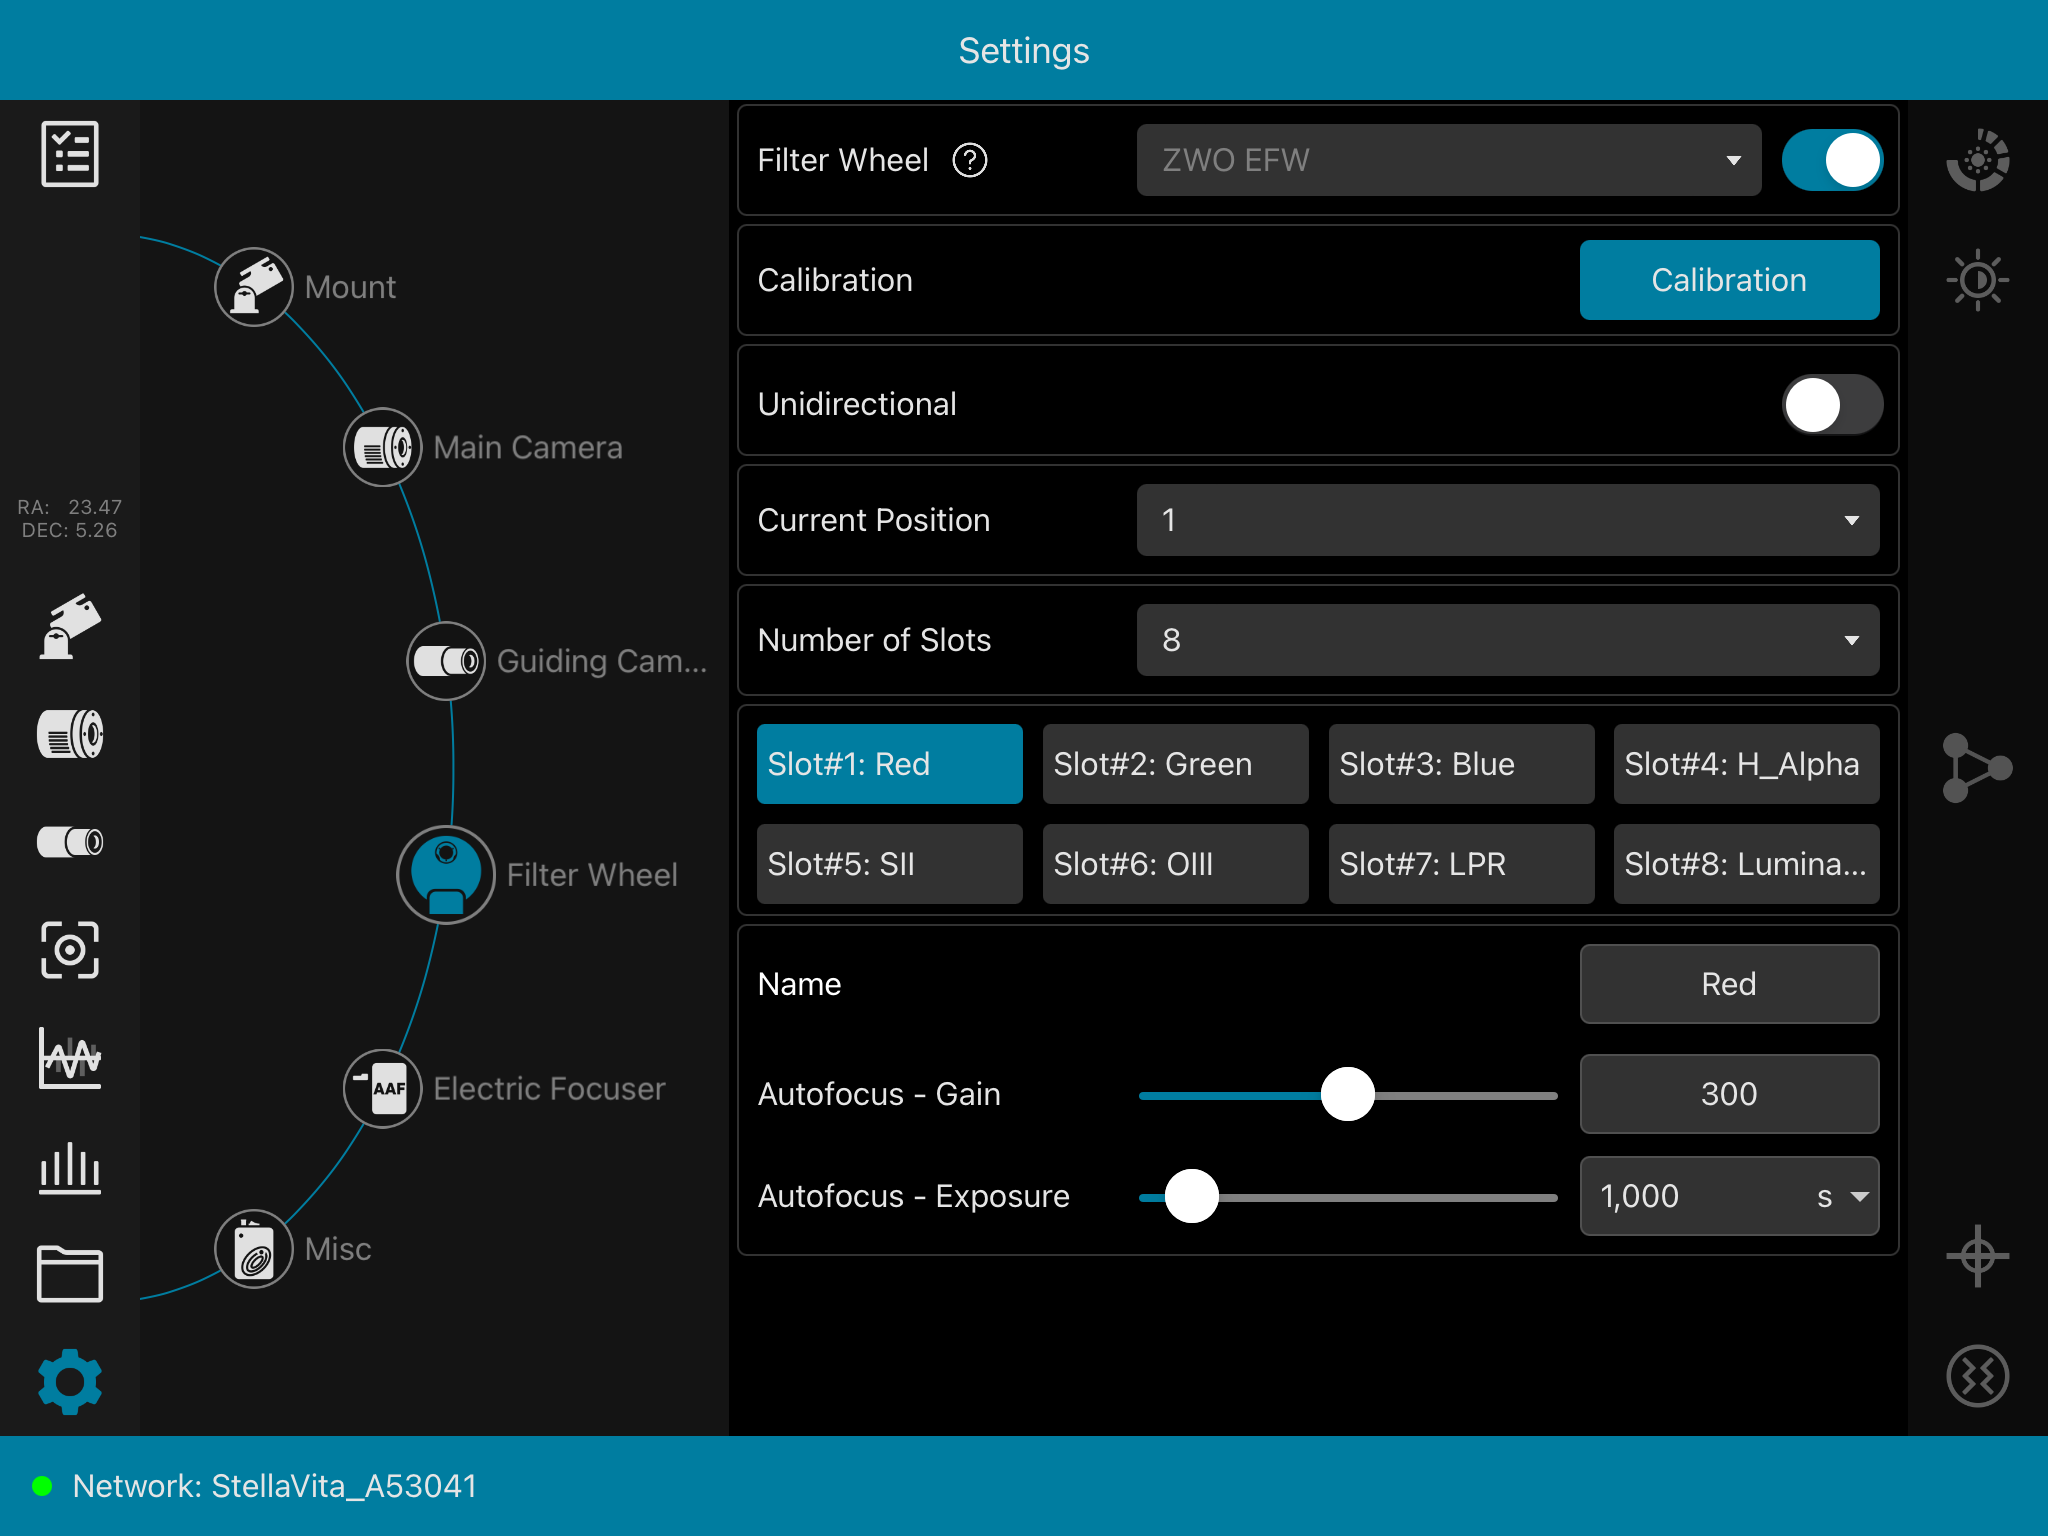Screen dimensions: 2048x1536
Task: Open the Current Position dropdown
Action: [x=1508, y=520]
